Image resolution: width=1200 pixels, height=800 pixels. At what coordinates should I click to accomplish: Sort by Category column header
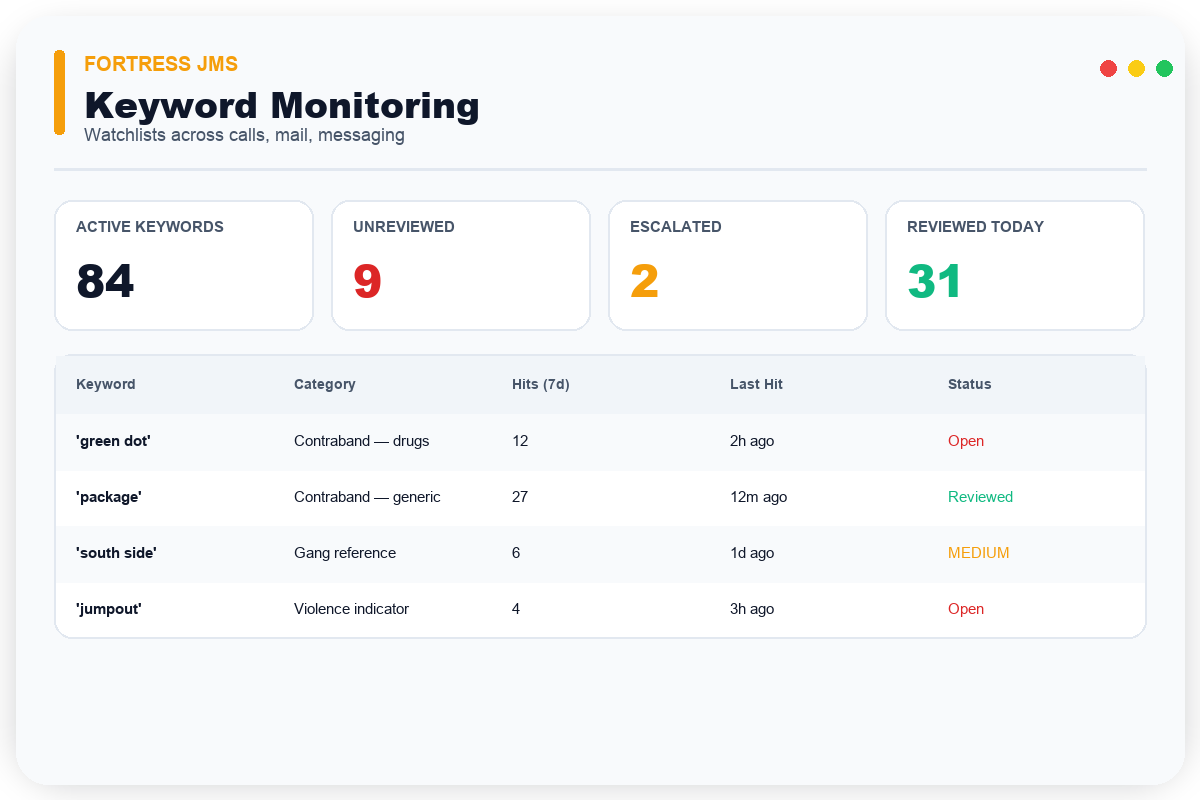click(x=325, y=384)
